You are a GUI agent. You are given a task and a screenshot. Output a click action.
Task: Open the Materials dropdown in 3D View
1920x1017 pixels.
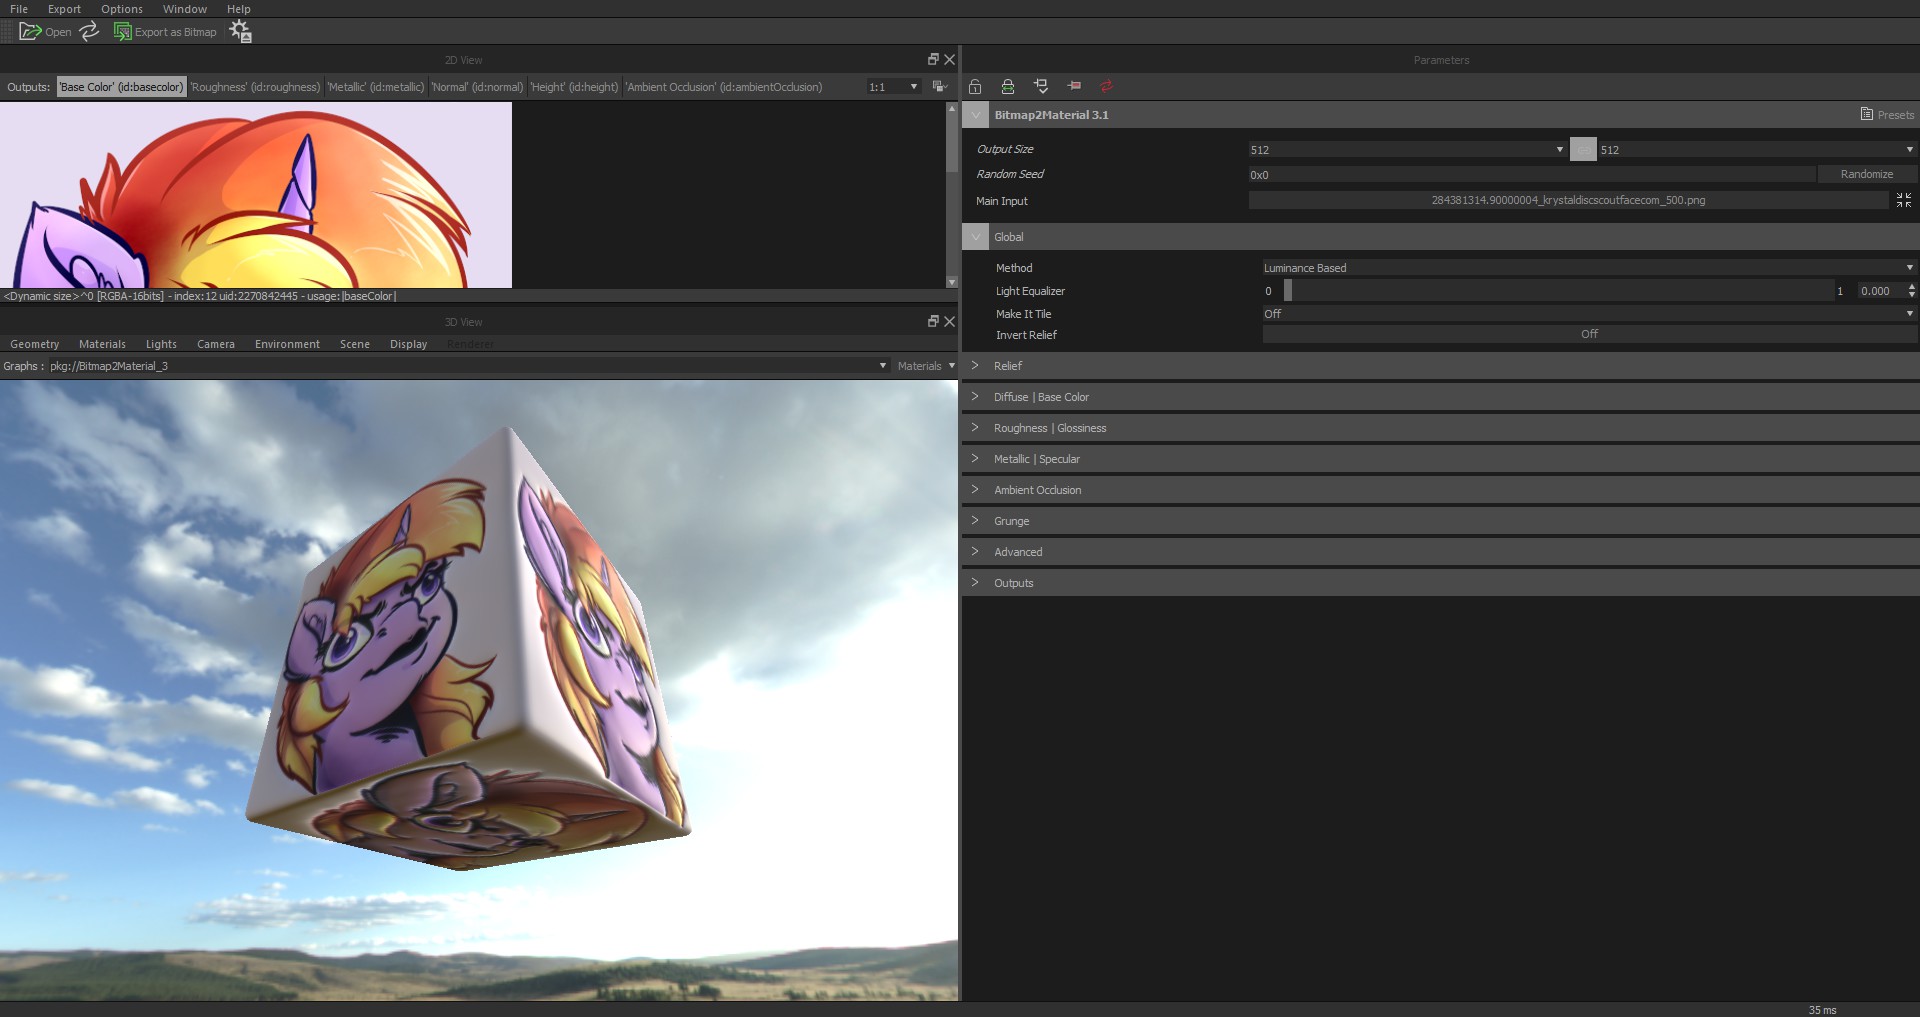[926, 366]
